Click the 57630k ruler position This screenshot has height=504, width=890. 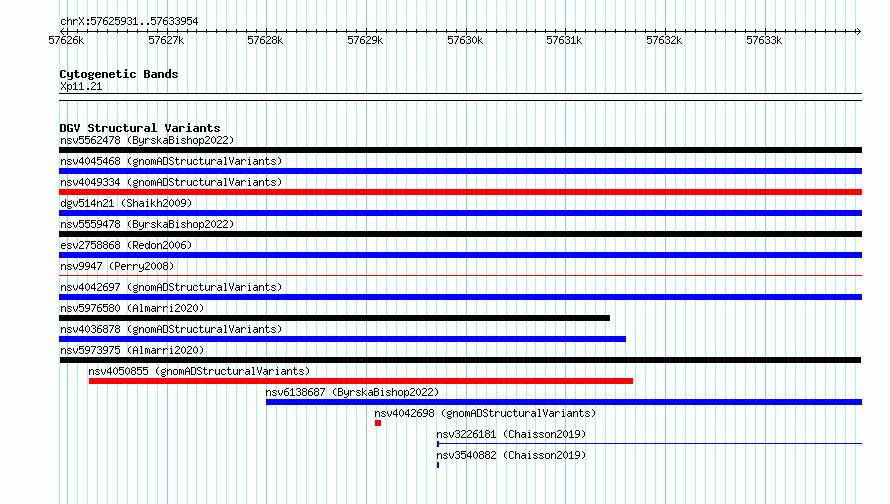click(x=465, y=40)
